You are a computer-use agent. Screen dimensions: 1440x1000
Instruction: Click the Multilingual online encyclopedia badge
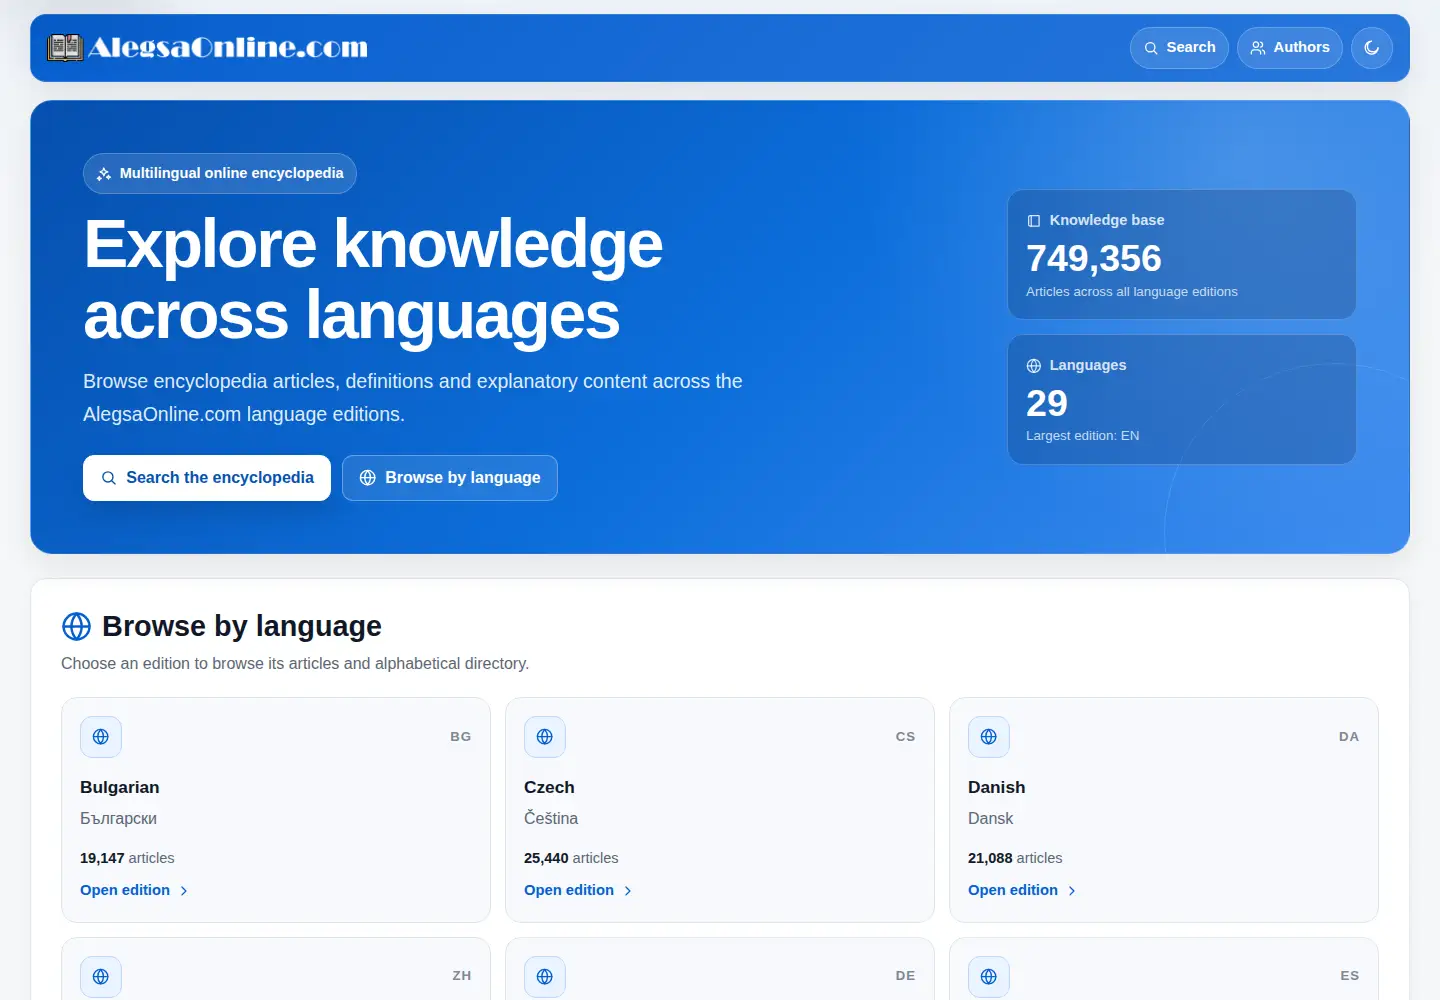(220, 173)
